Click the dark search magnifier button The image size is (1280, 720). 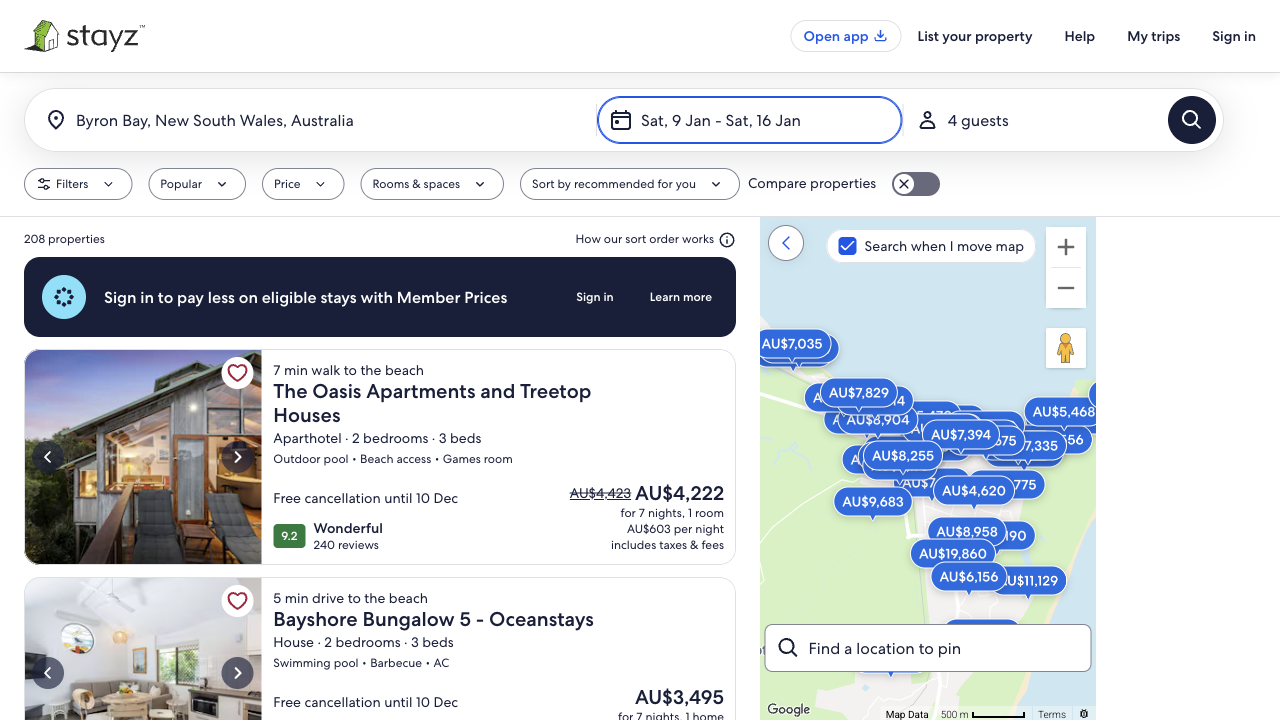point(1192,120)
